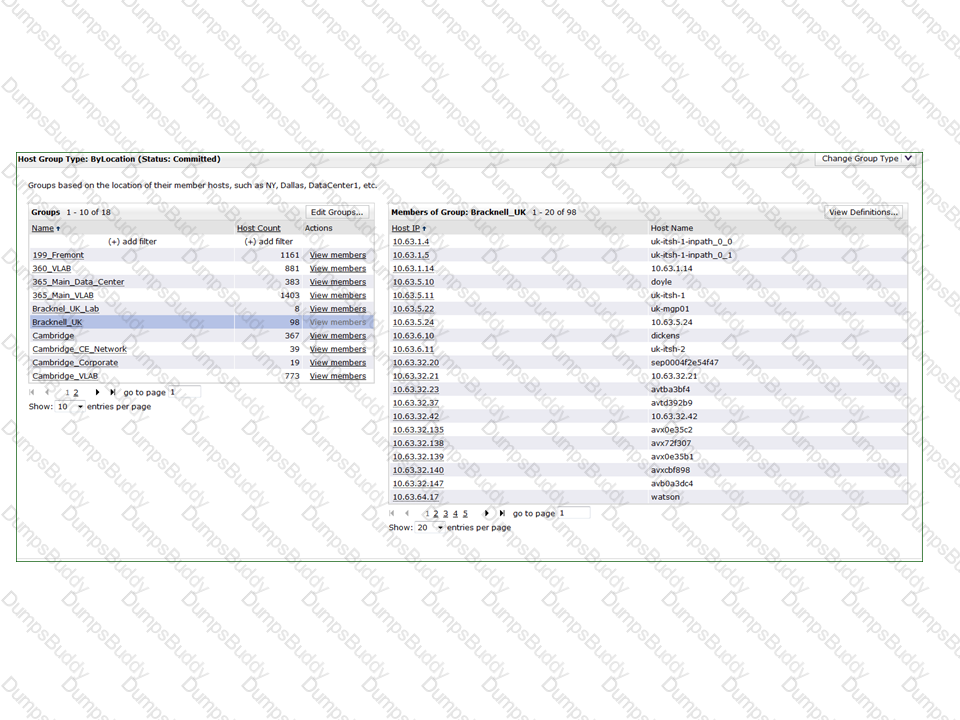The height and width of the screenshot is (720, 960).
Task: Open host IP 10.63.32.140
Action: click(418, 471)
